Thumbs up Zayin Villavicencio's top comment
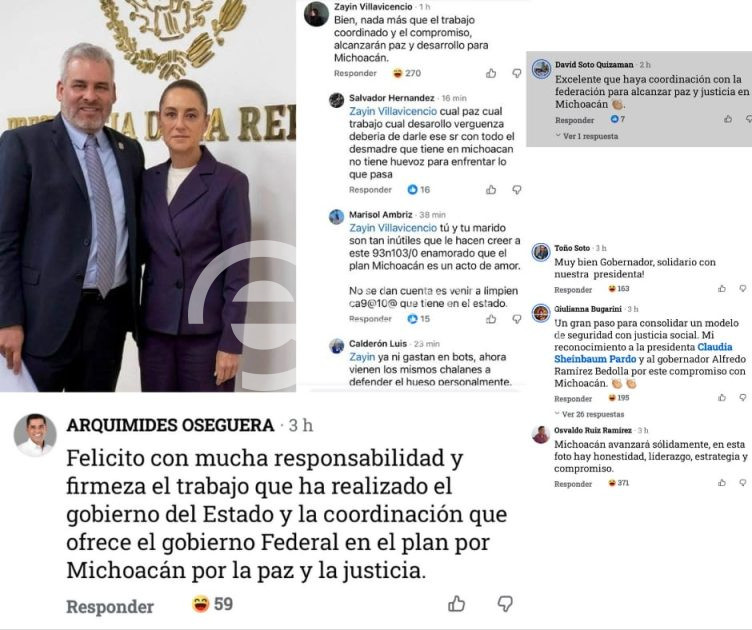 coord(491,73)
